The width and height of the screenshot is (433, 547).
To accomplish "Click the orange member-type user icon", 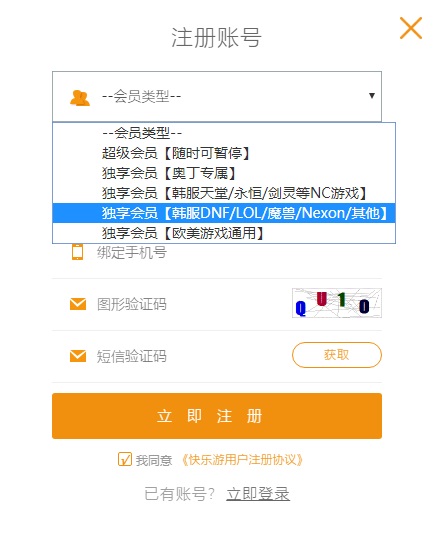I will click(80, 97).
